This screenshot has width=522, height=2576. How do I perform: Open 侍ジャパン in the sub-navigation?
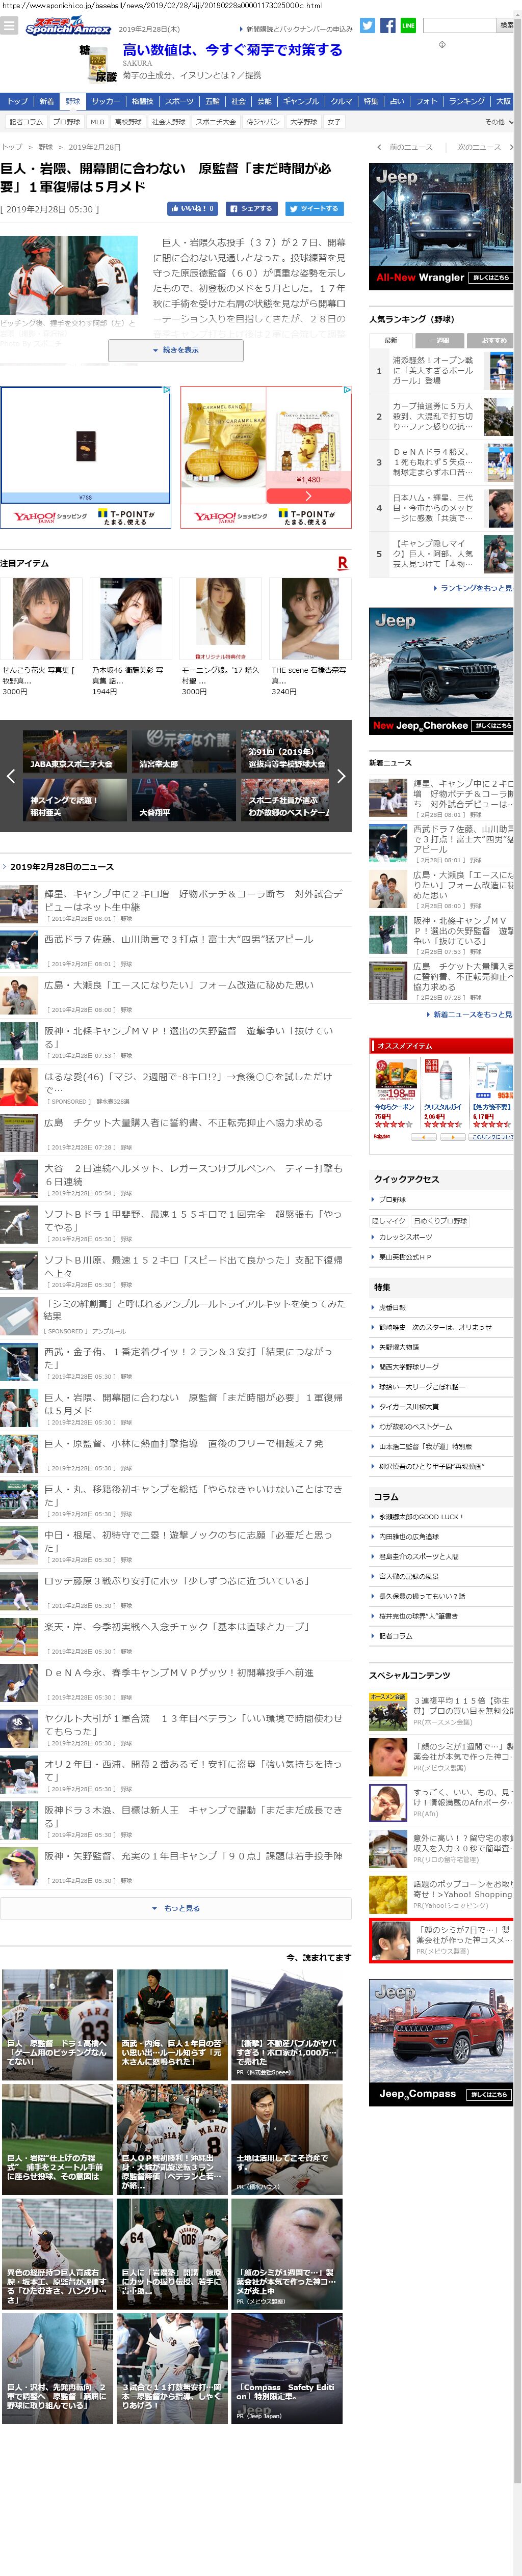point(263,122)
